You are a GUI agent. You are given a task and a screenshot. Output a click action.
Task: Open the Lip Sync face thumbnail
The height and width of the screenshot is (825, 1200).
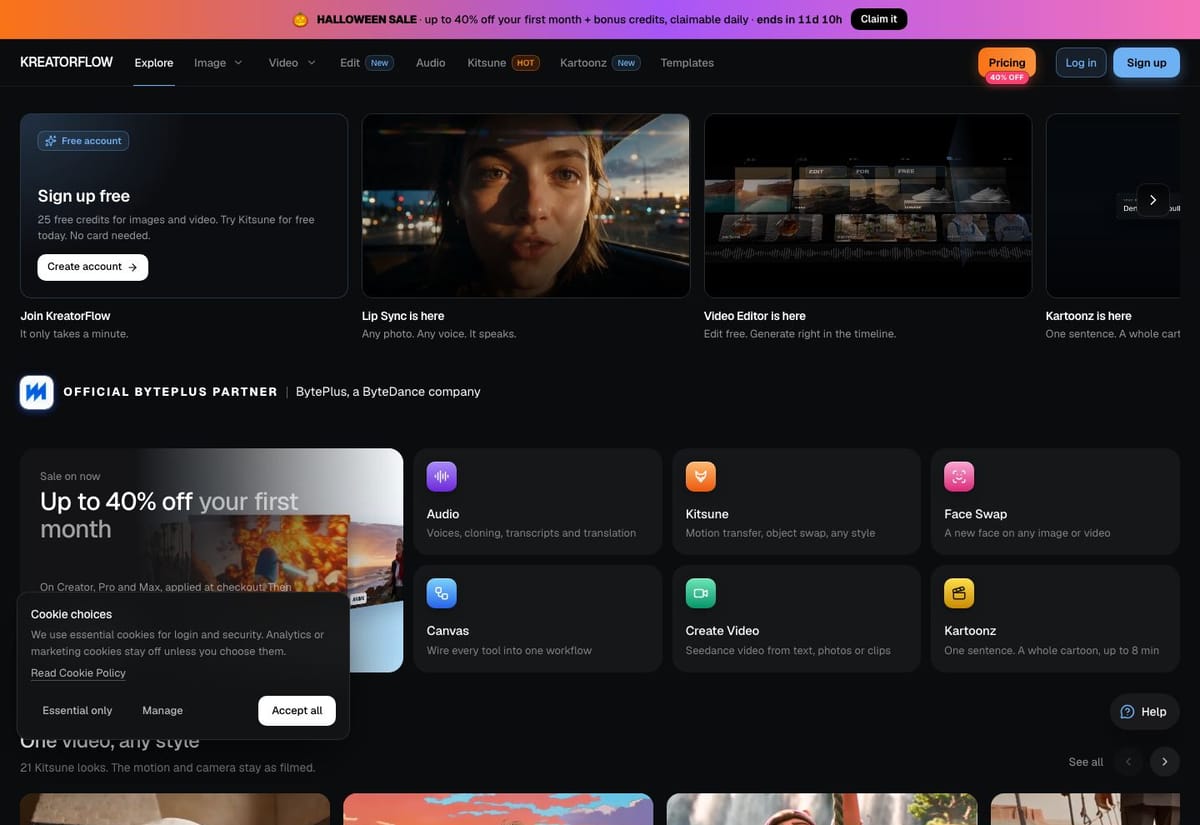pyautogui.click(x=526, y=205)
